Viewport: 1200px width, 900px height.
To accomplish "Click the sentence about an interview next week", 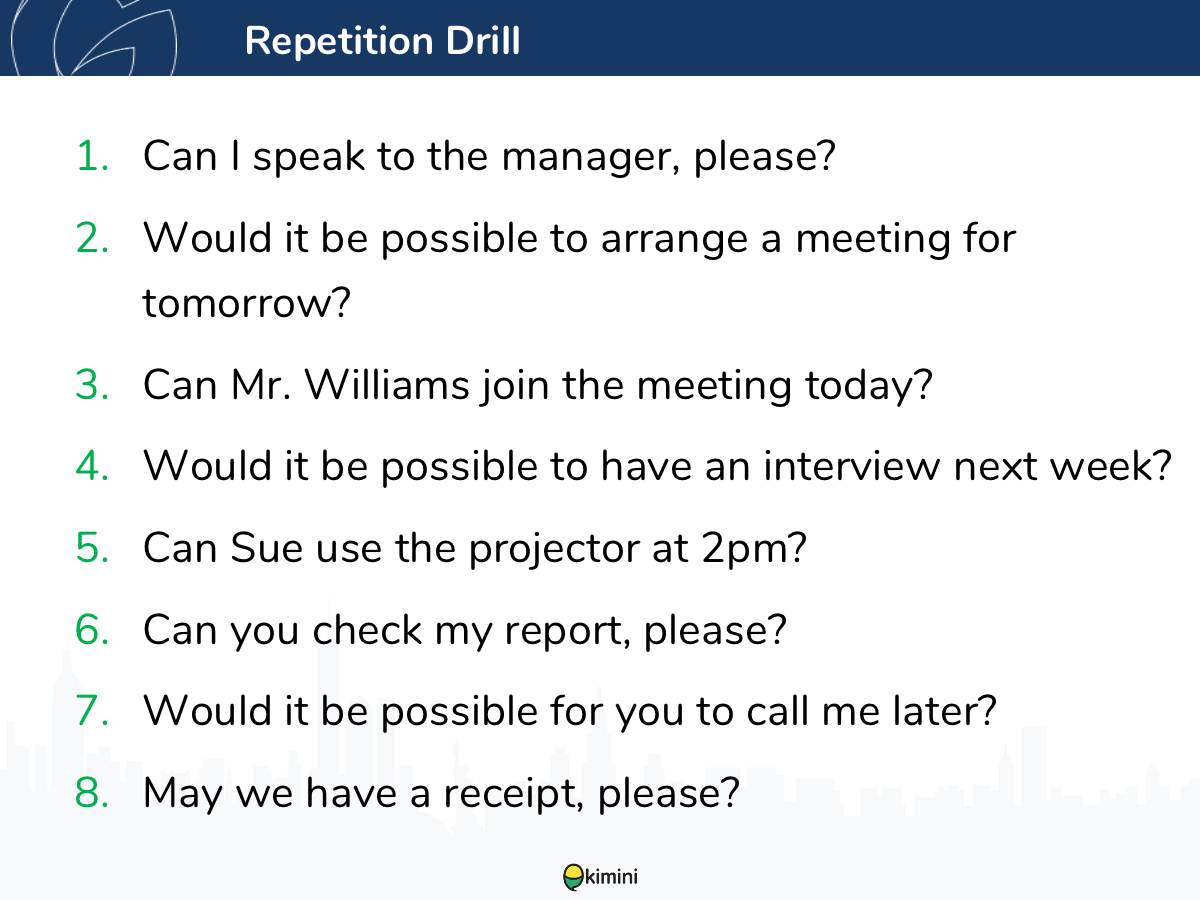I will pos(657,467).
